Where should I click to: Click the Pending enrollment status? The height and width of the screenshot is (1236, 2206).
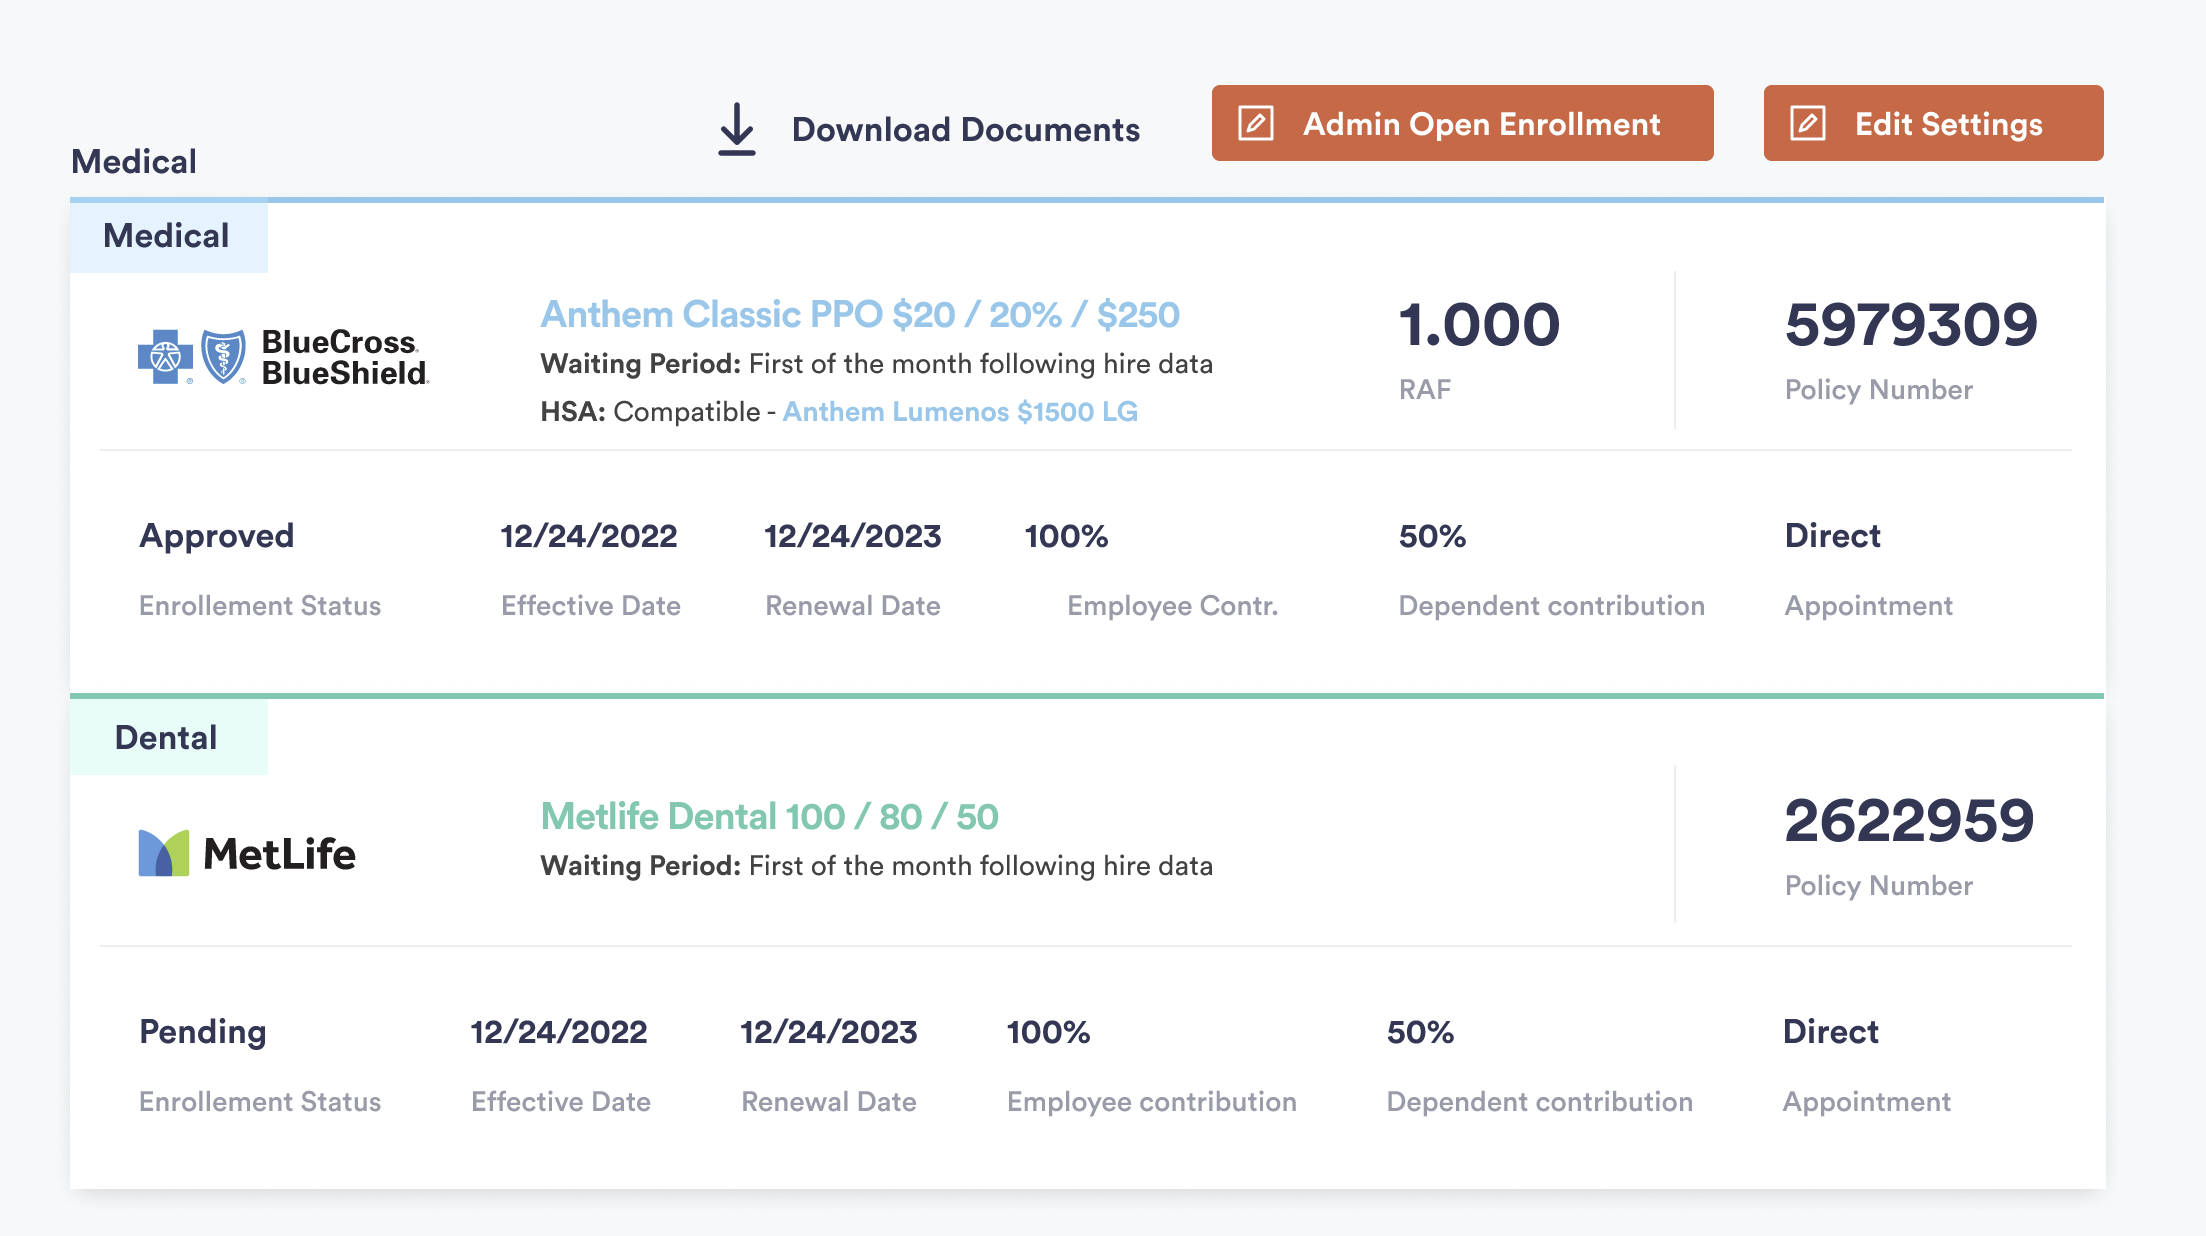[202, 1031]
